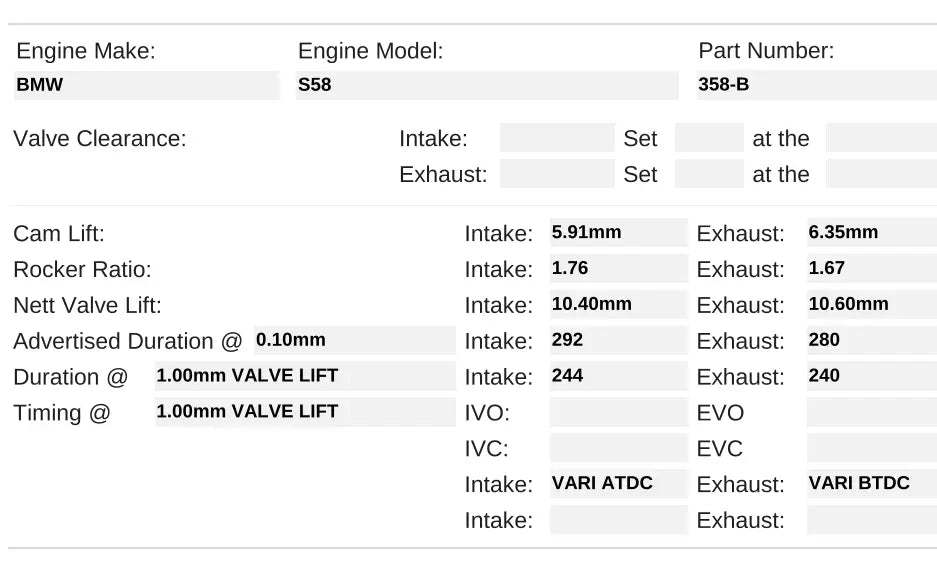The image size is (937, 587).
Task: Click the Part Number field with 358-B
Action: tap(816, 85)
